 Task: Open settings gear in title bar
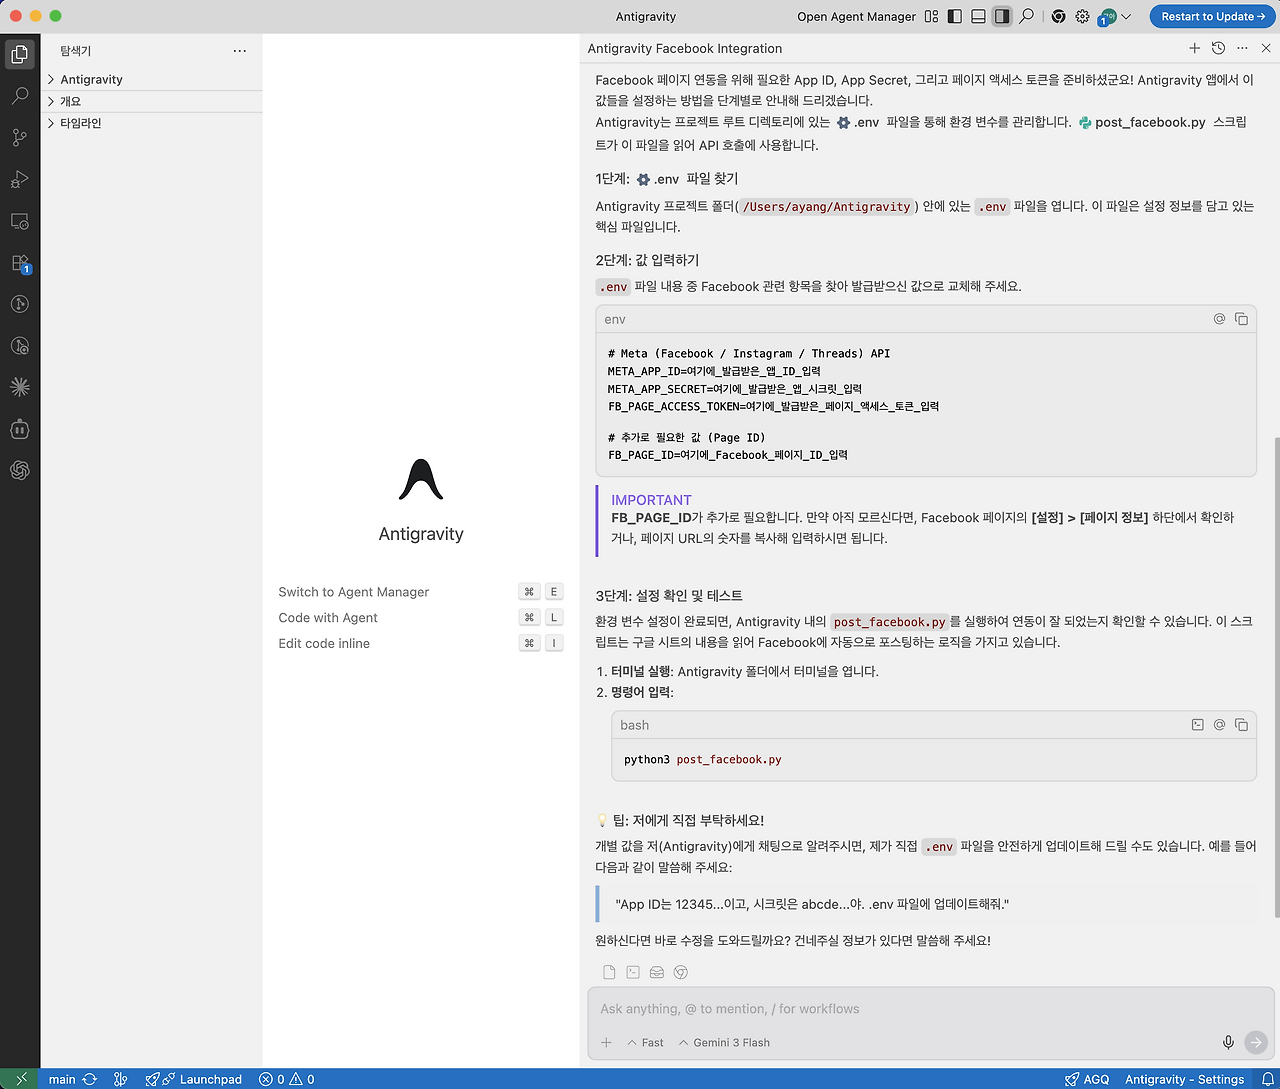(1082, 16)
